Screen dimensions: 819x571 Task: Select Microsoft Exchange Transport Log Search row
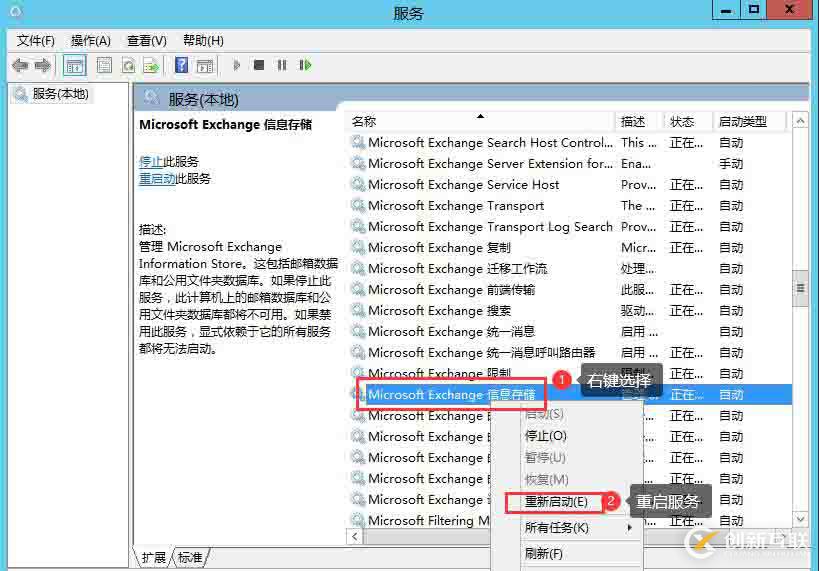[568, 226]
